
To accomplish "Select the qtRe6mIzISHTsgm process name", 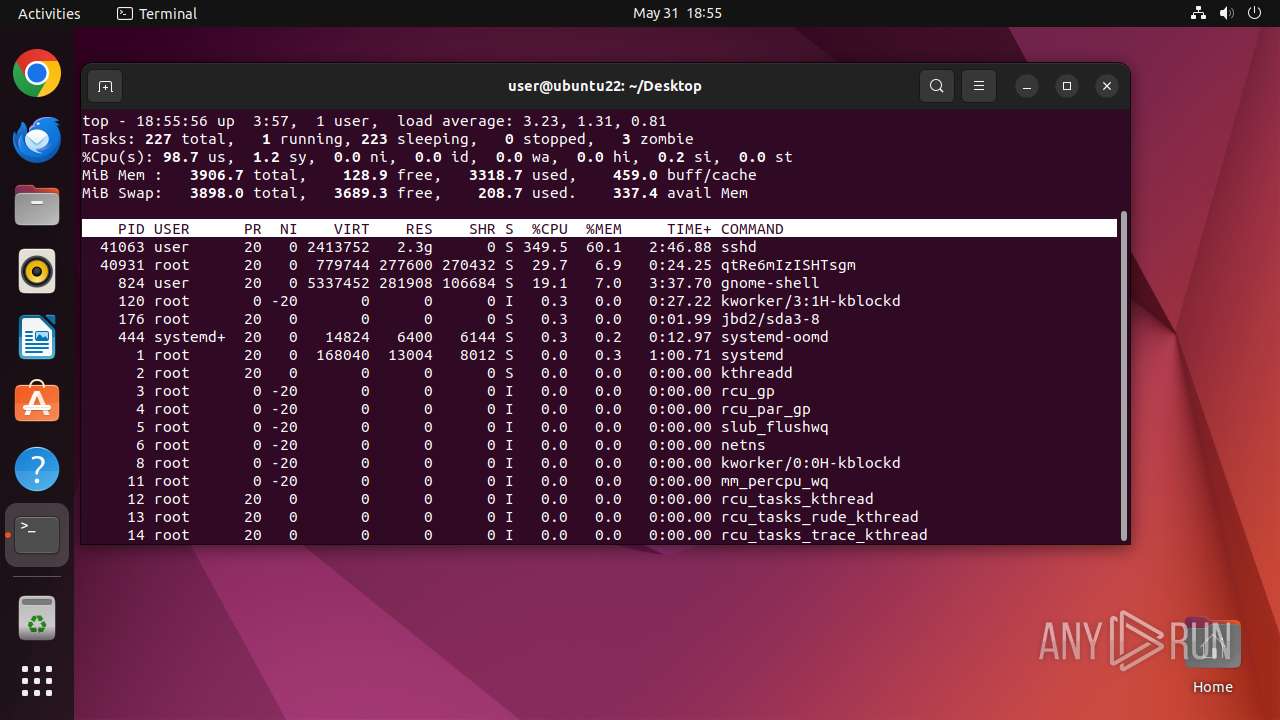I will tap(788, 265).
